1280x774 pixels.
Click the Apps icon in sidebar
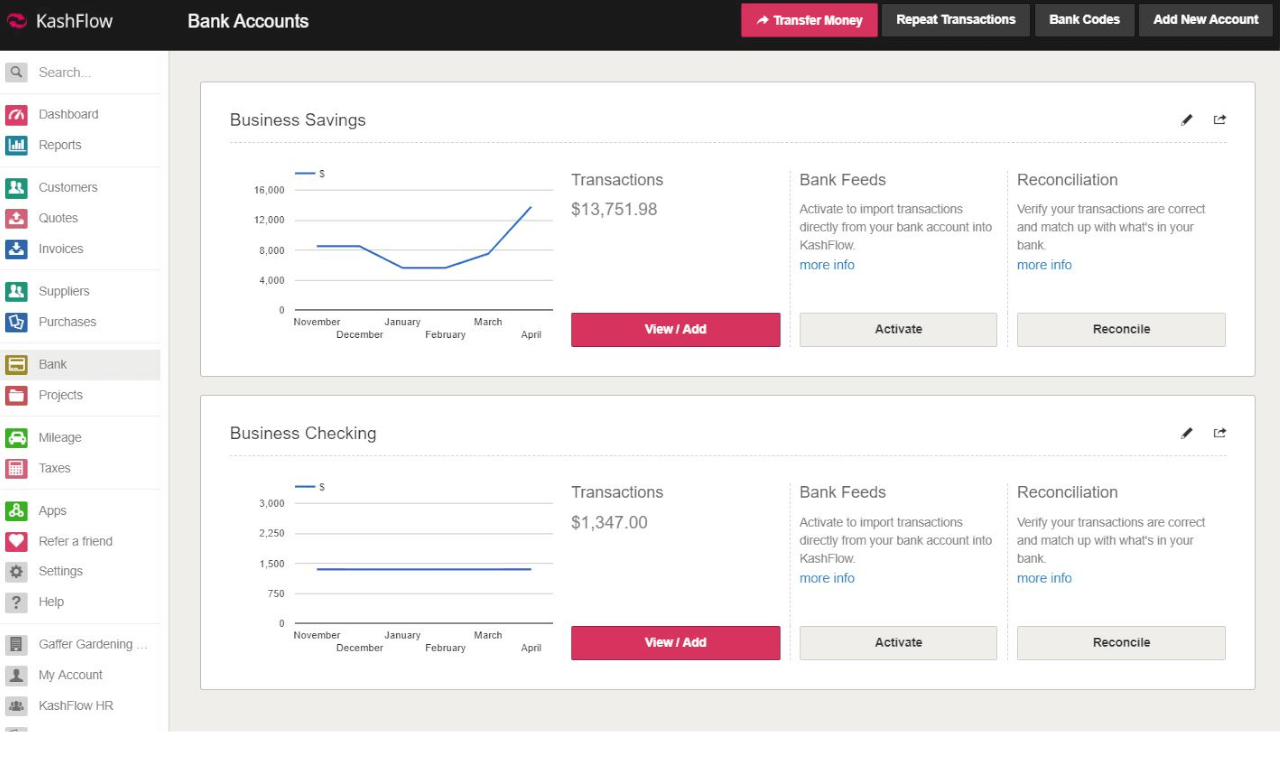[x=16, y=510]
